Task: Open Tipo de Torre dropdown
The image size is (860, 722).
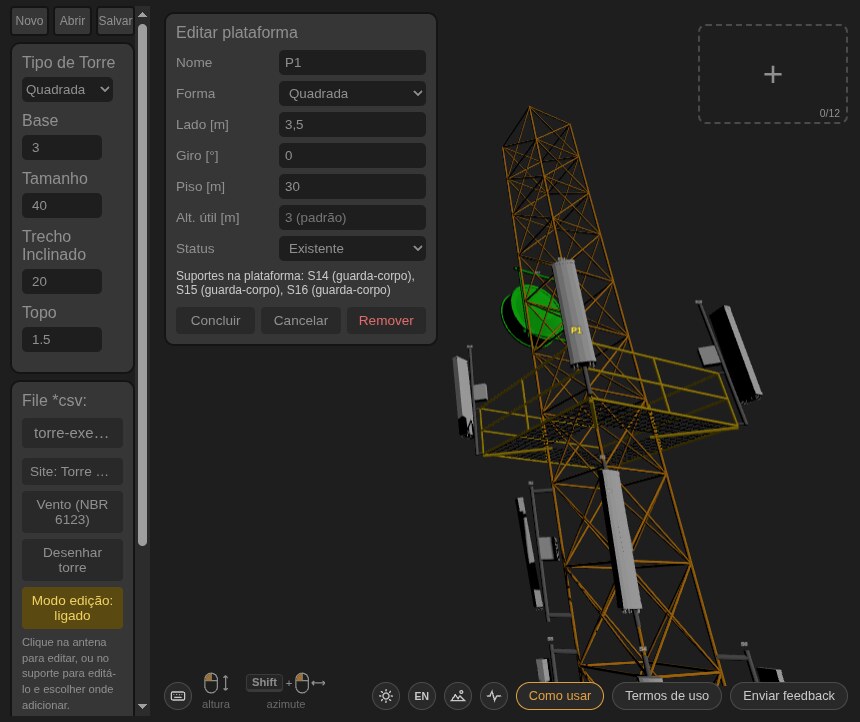Action: coord(67,89)
